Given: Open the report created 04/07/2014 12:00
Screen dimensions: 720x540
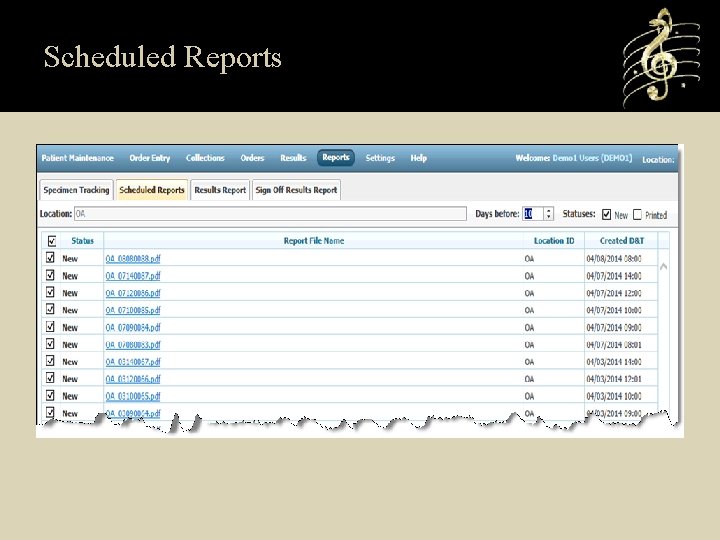Looking at the screenshot, I should [133, 293].
